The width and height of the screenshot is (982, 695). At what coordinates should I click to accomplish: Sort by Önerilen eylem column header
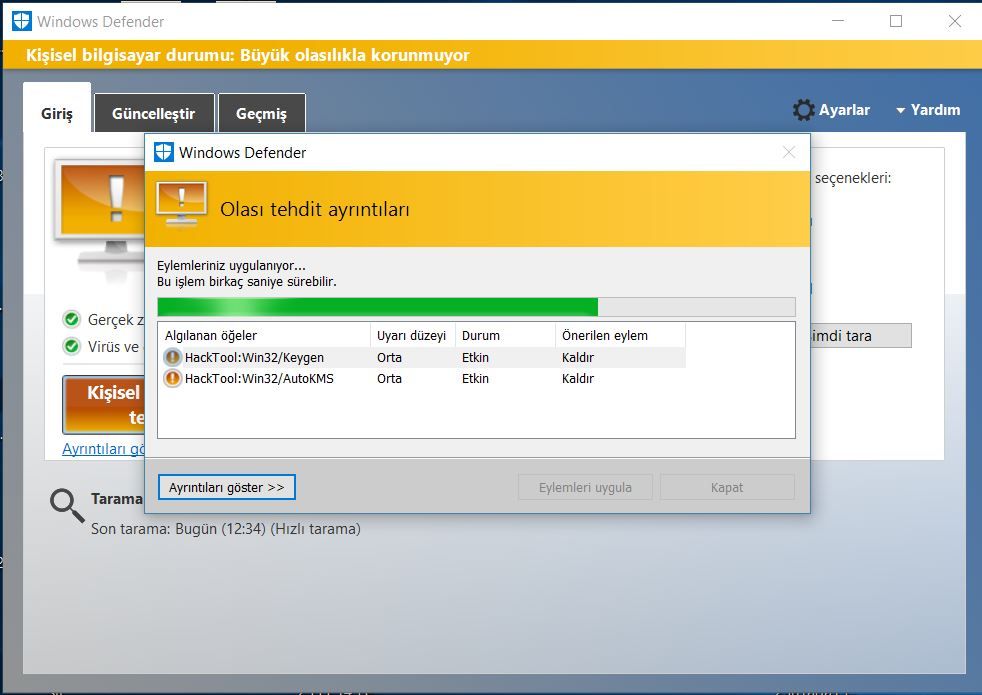coord(621,336)
